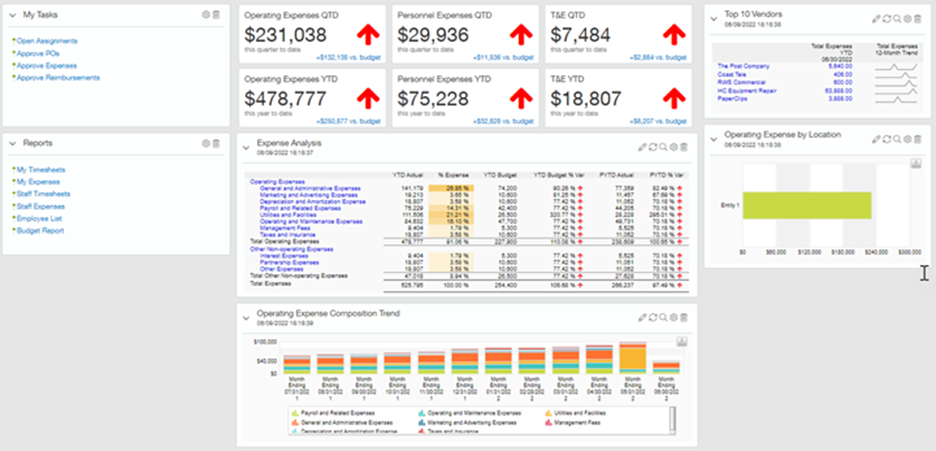
Task: Click magnifier icon on Operating Expense by Location
Action: click(x=897, y=138)
